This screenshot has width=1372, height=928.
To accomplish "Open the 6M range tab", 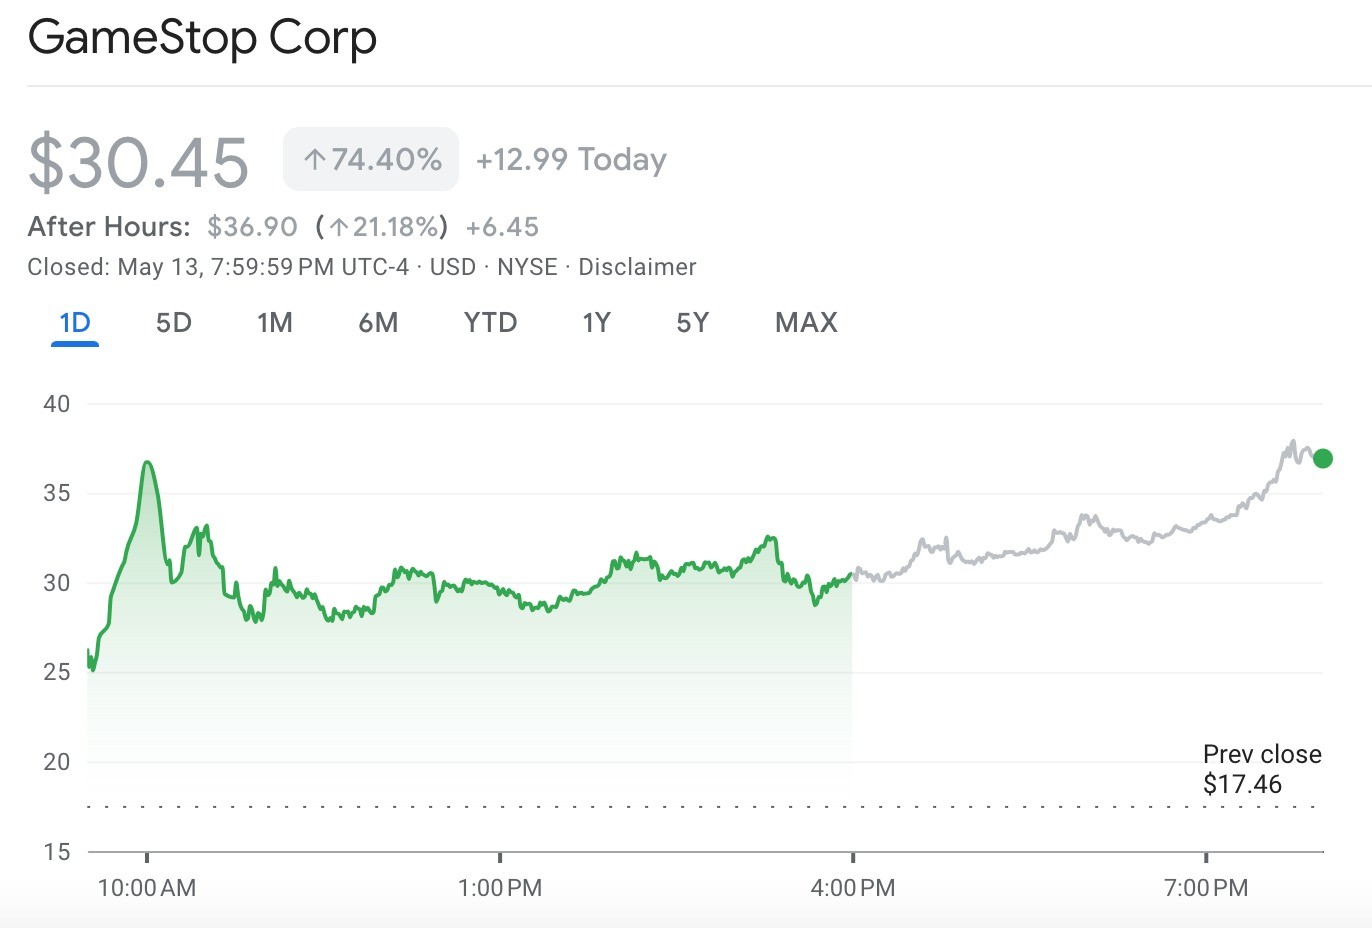I will pos(378,323).
